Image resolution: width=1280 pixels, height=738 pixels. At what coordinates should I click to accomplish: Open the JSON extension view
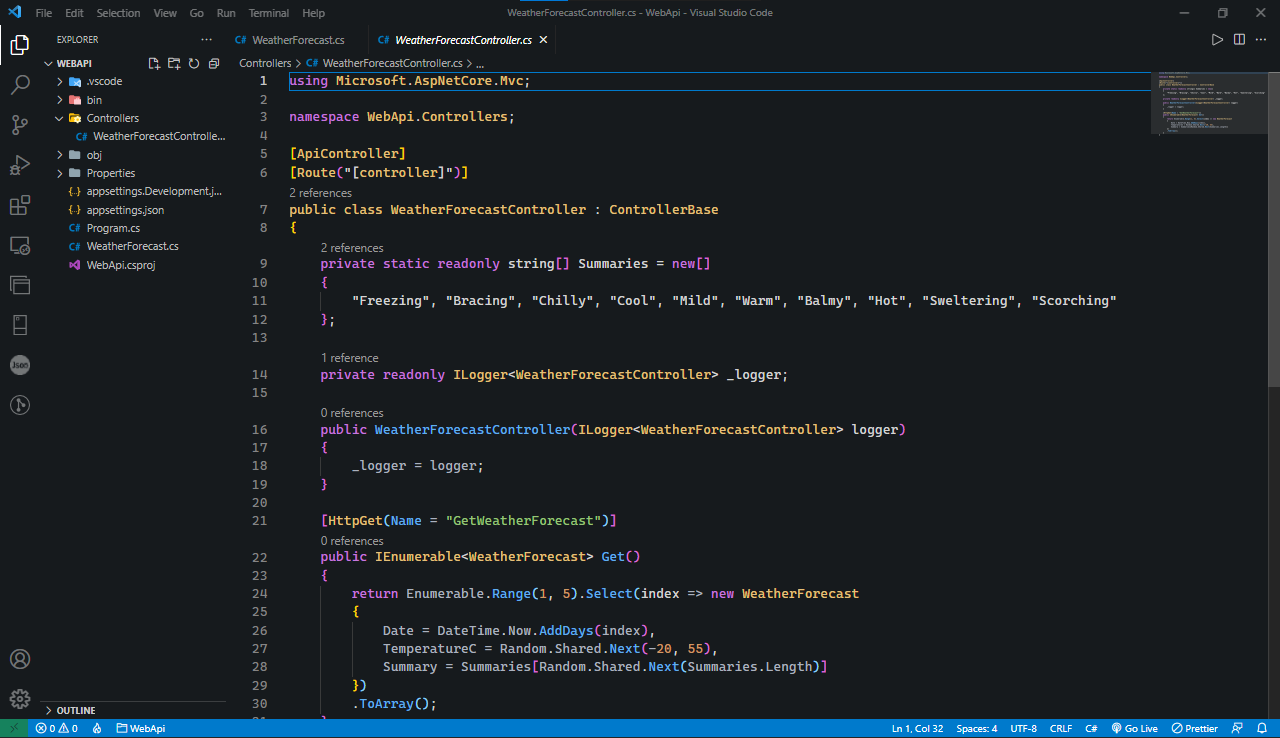[20, 365]
